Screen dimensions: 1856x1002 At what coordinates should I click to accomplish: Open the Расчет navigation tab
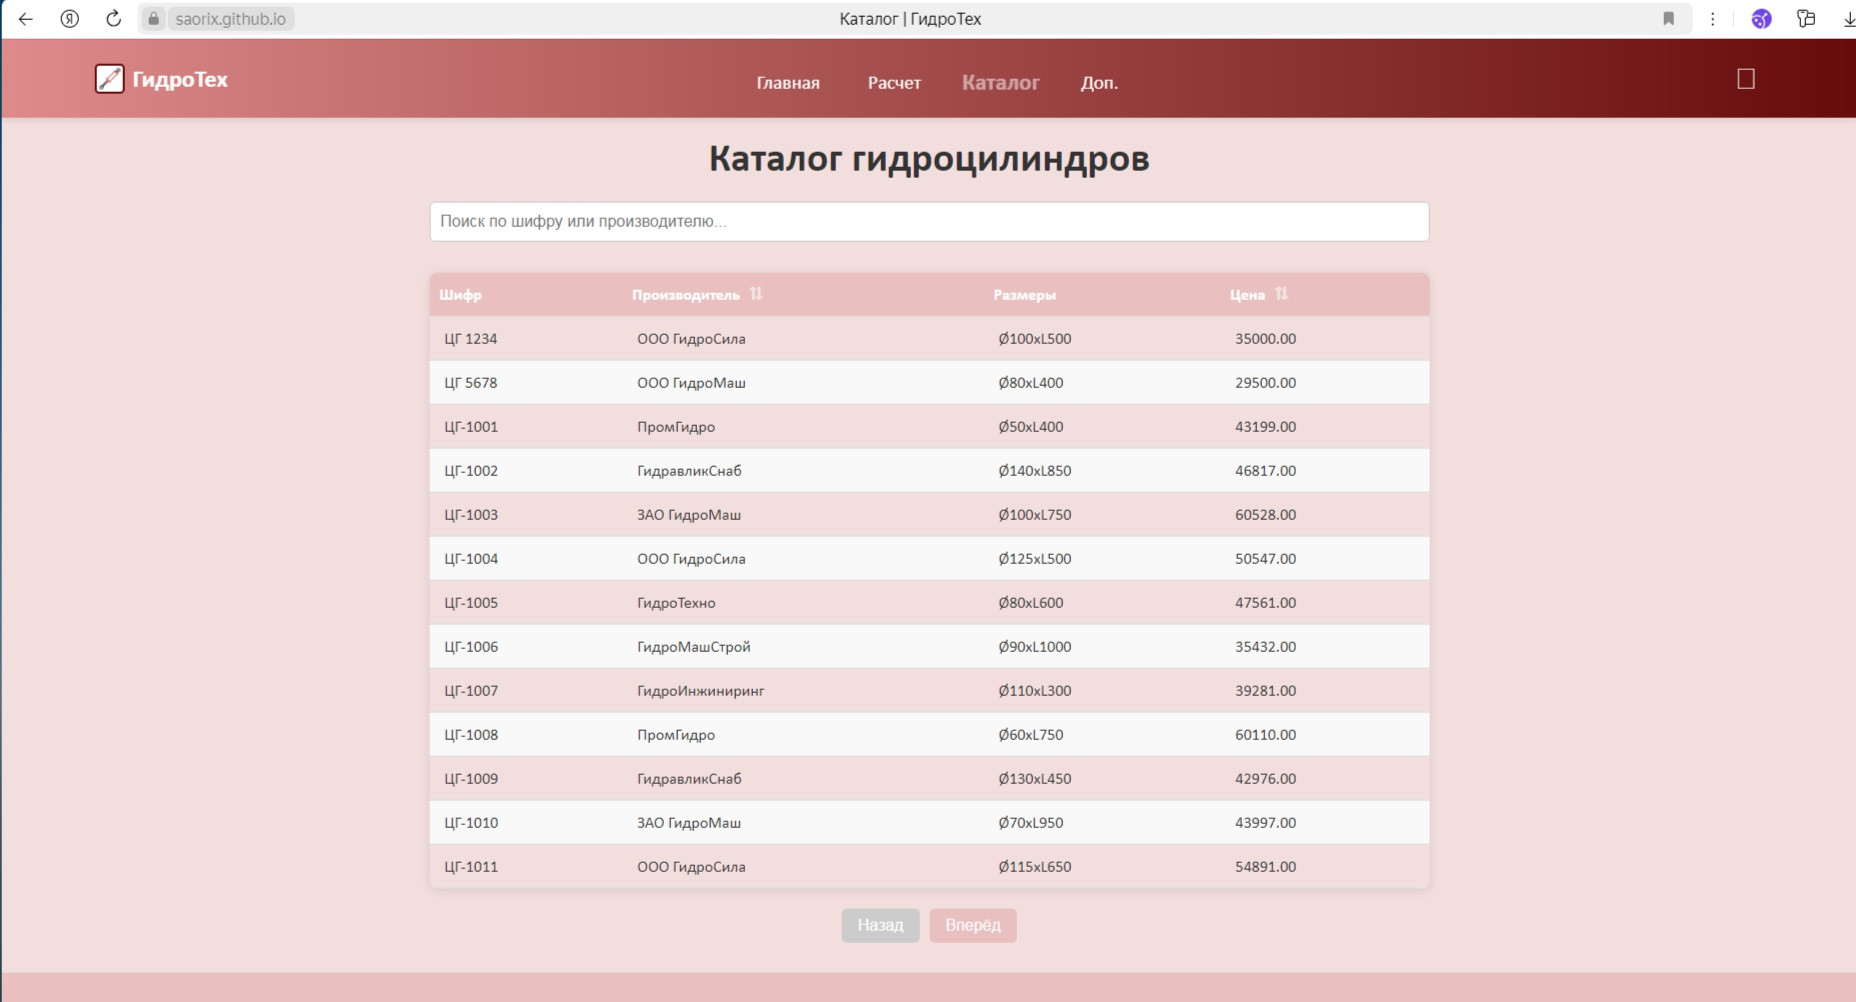point(894,83)
